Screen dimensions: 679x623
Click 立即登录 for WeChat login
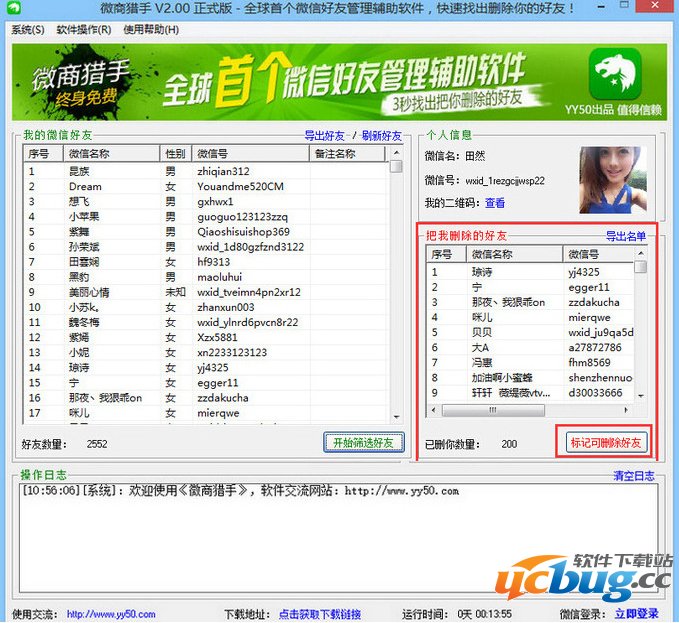[x=636, y=613]
